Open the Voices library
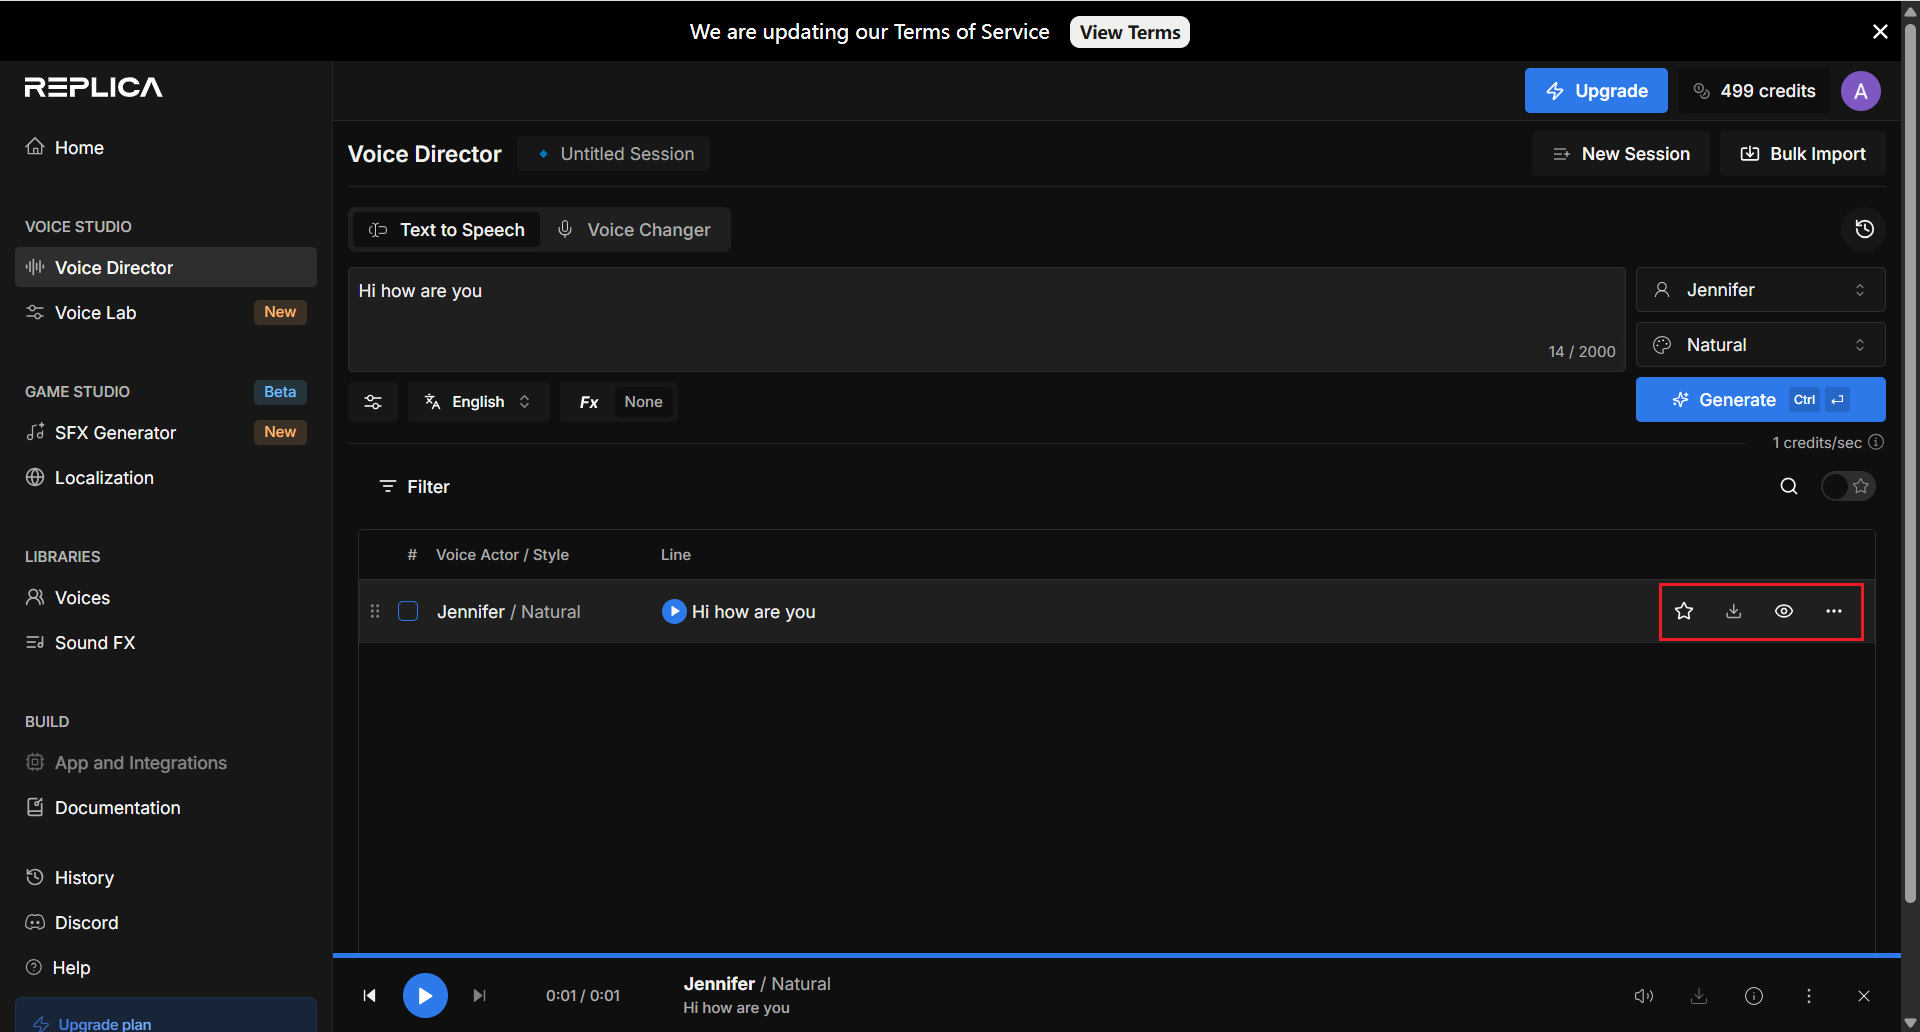The image size is (1920, 1032). pyautogui.click(x=166, y=597)
